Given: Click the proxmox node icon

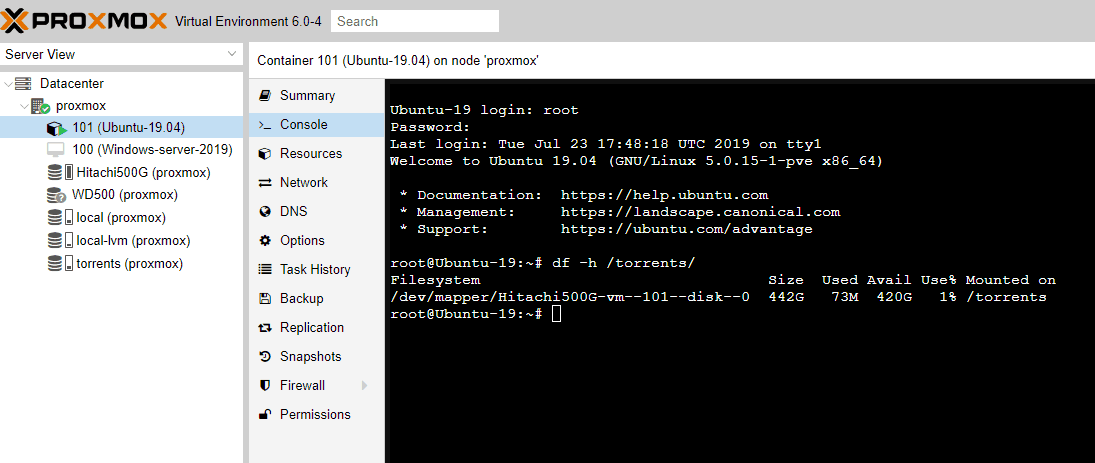Looking at the screenshot, I should pos(41,106).
